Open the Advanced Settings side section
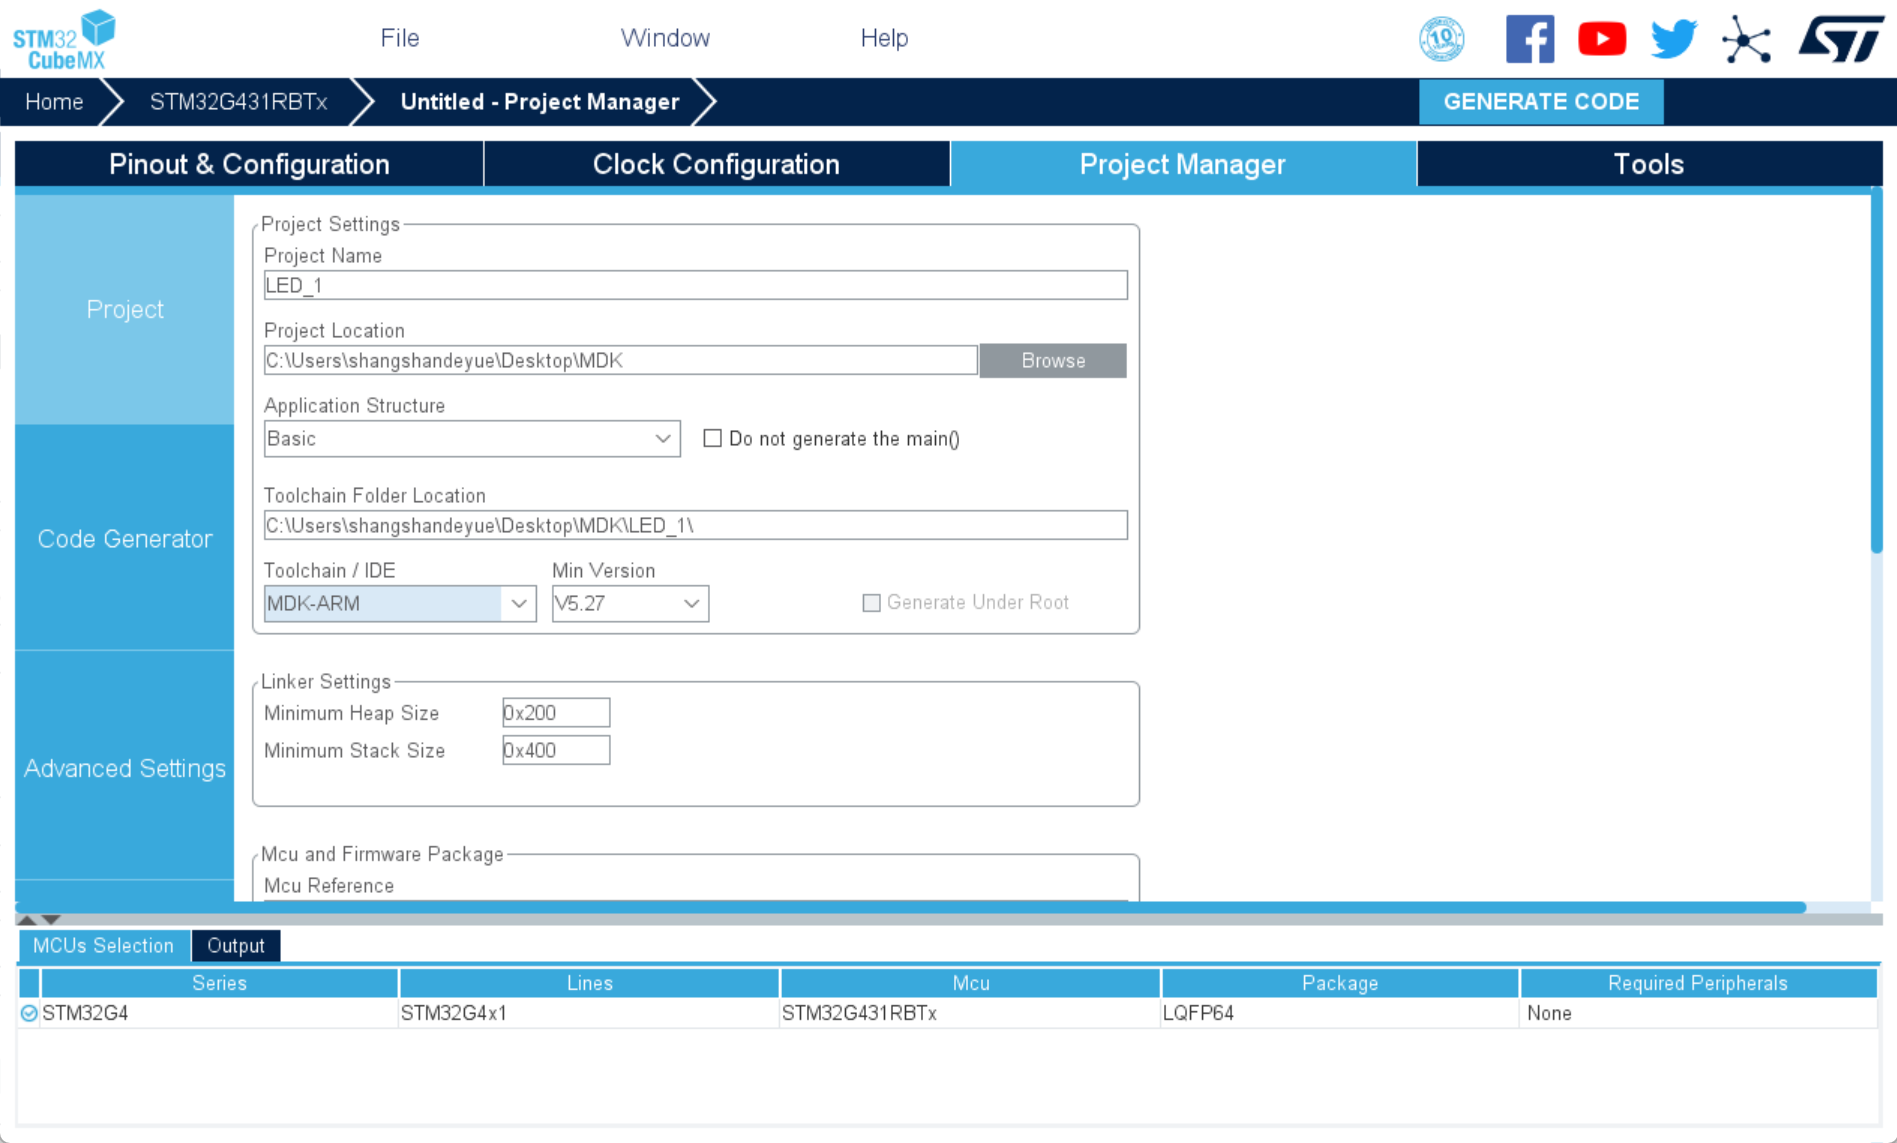 [125, 768]
